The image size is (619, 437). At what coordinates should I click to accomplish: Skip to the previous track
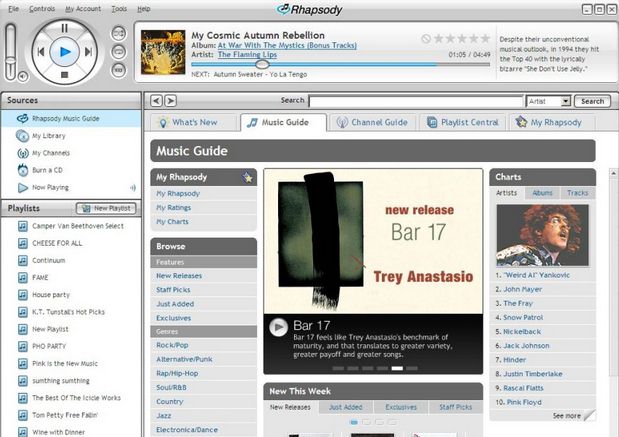click(41, 52)
